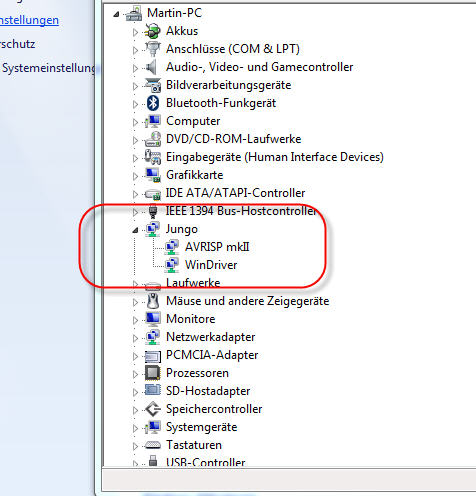
Task: Expand the Monitore category
Action: (135, 320)
